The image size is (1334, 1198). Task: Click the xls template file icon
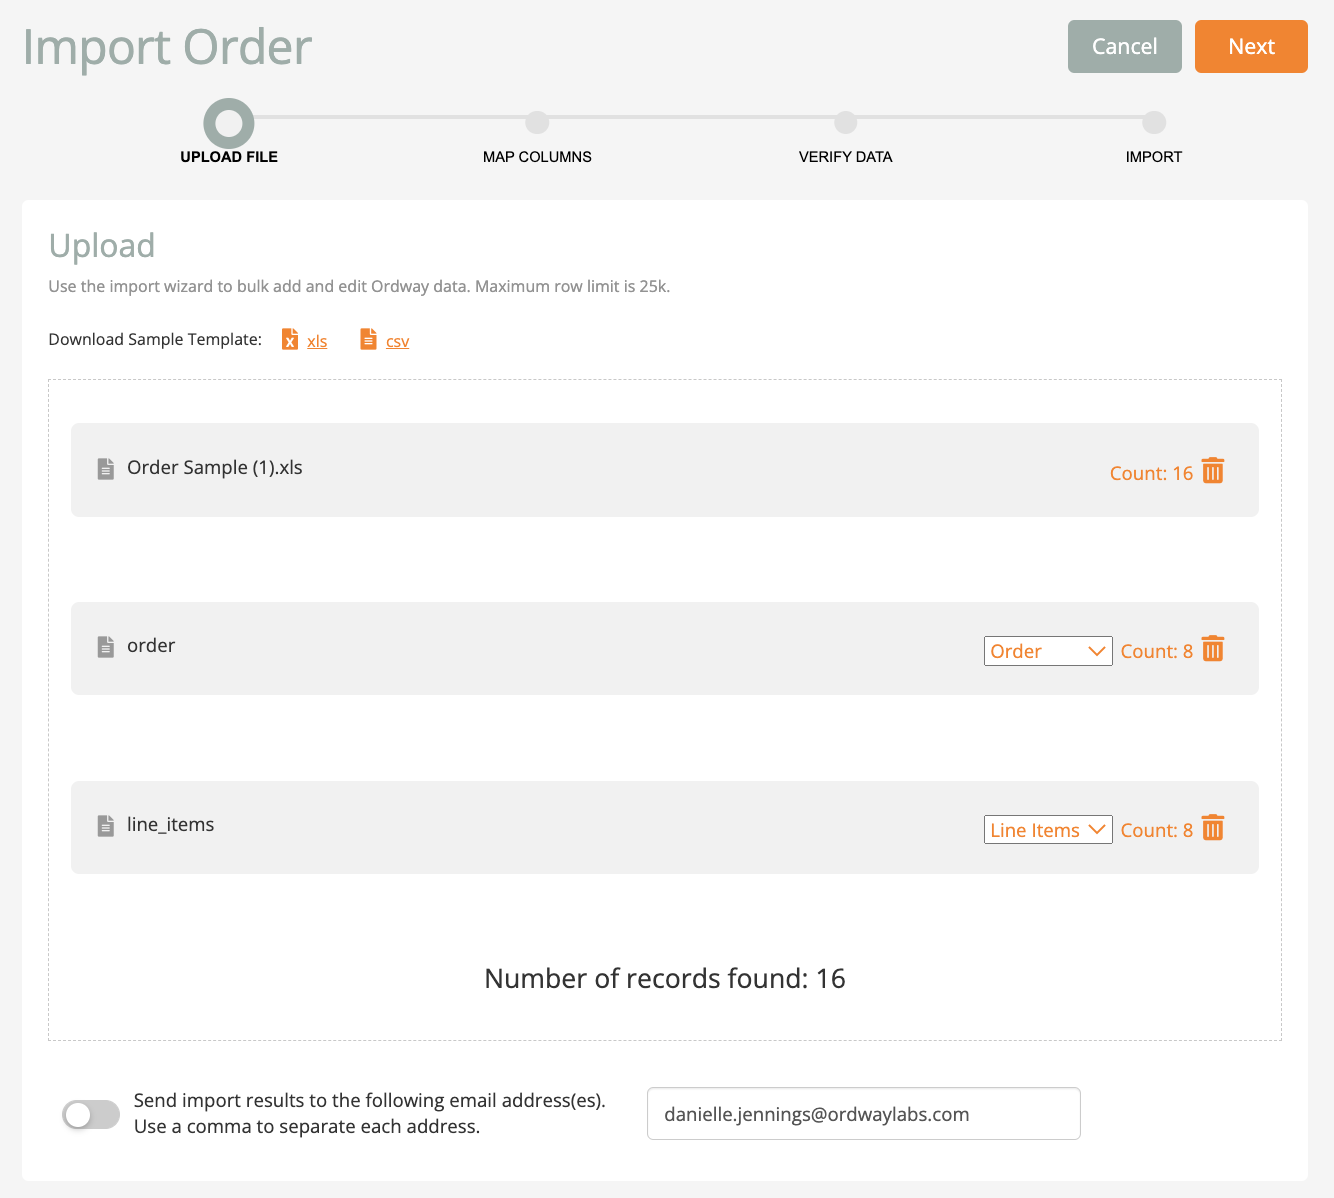click(x=290, y=339)
